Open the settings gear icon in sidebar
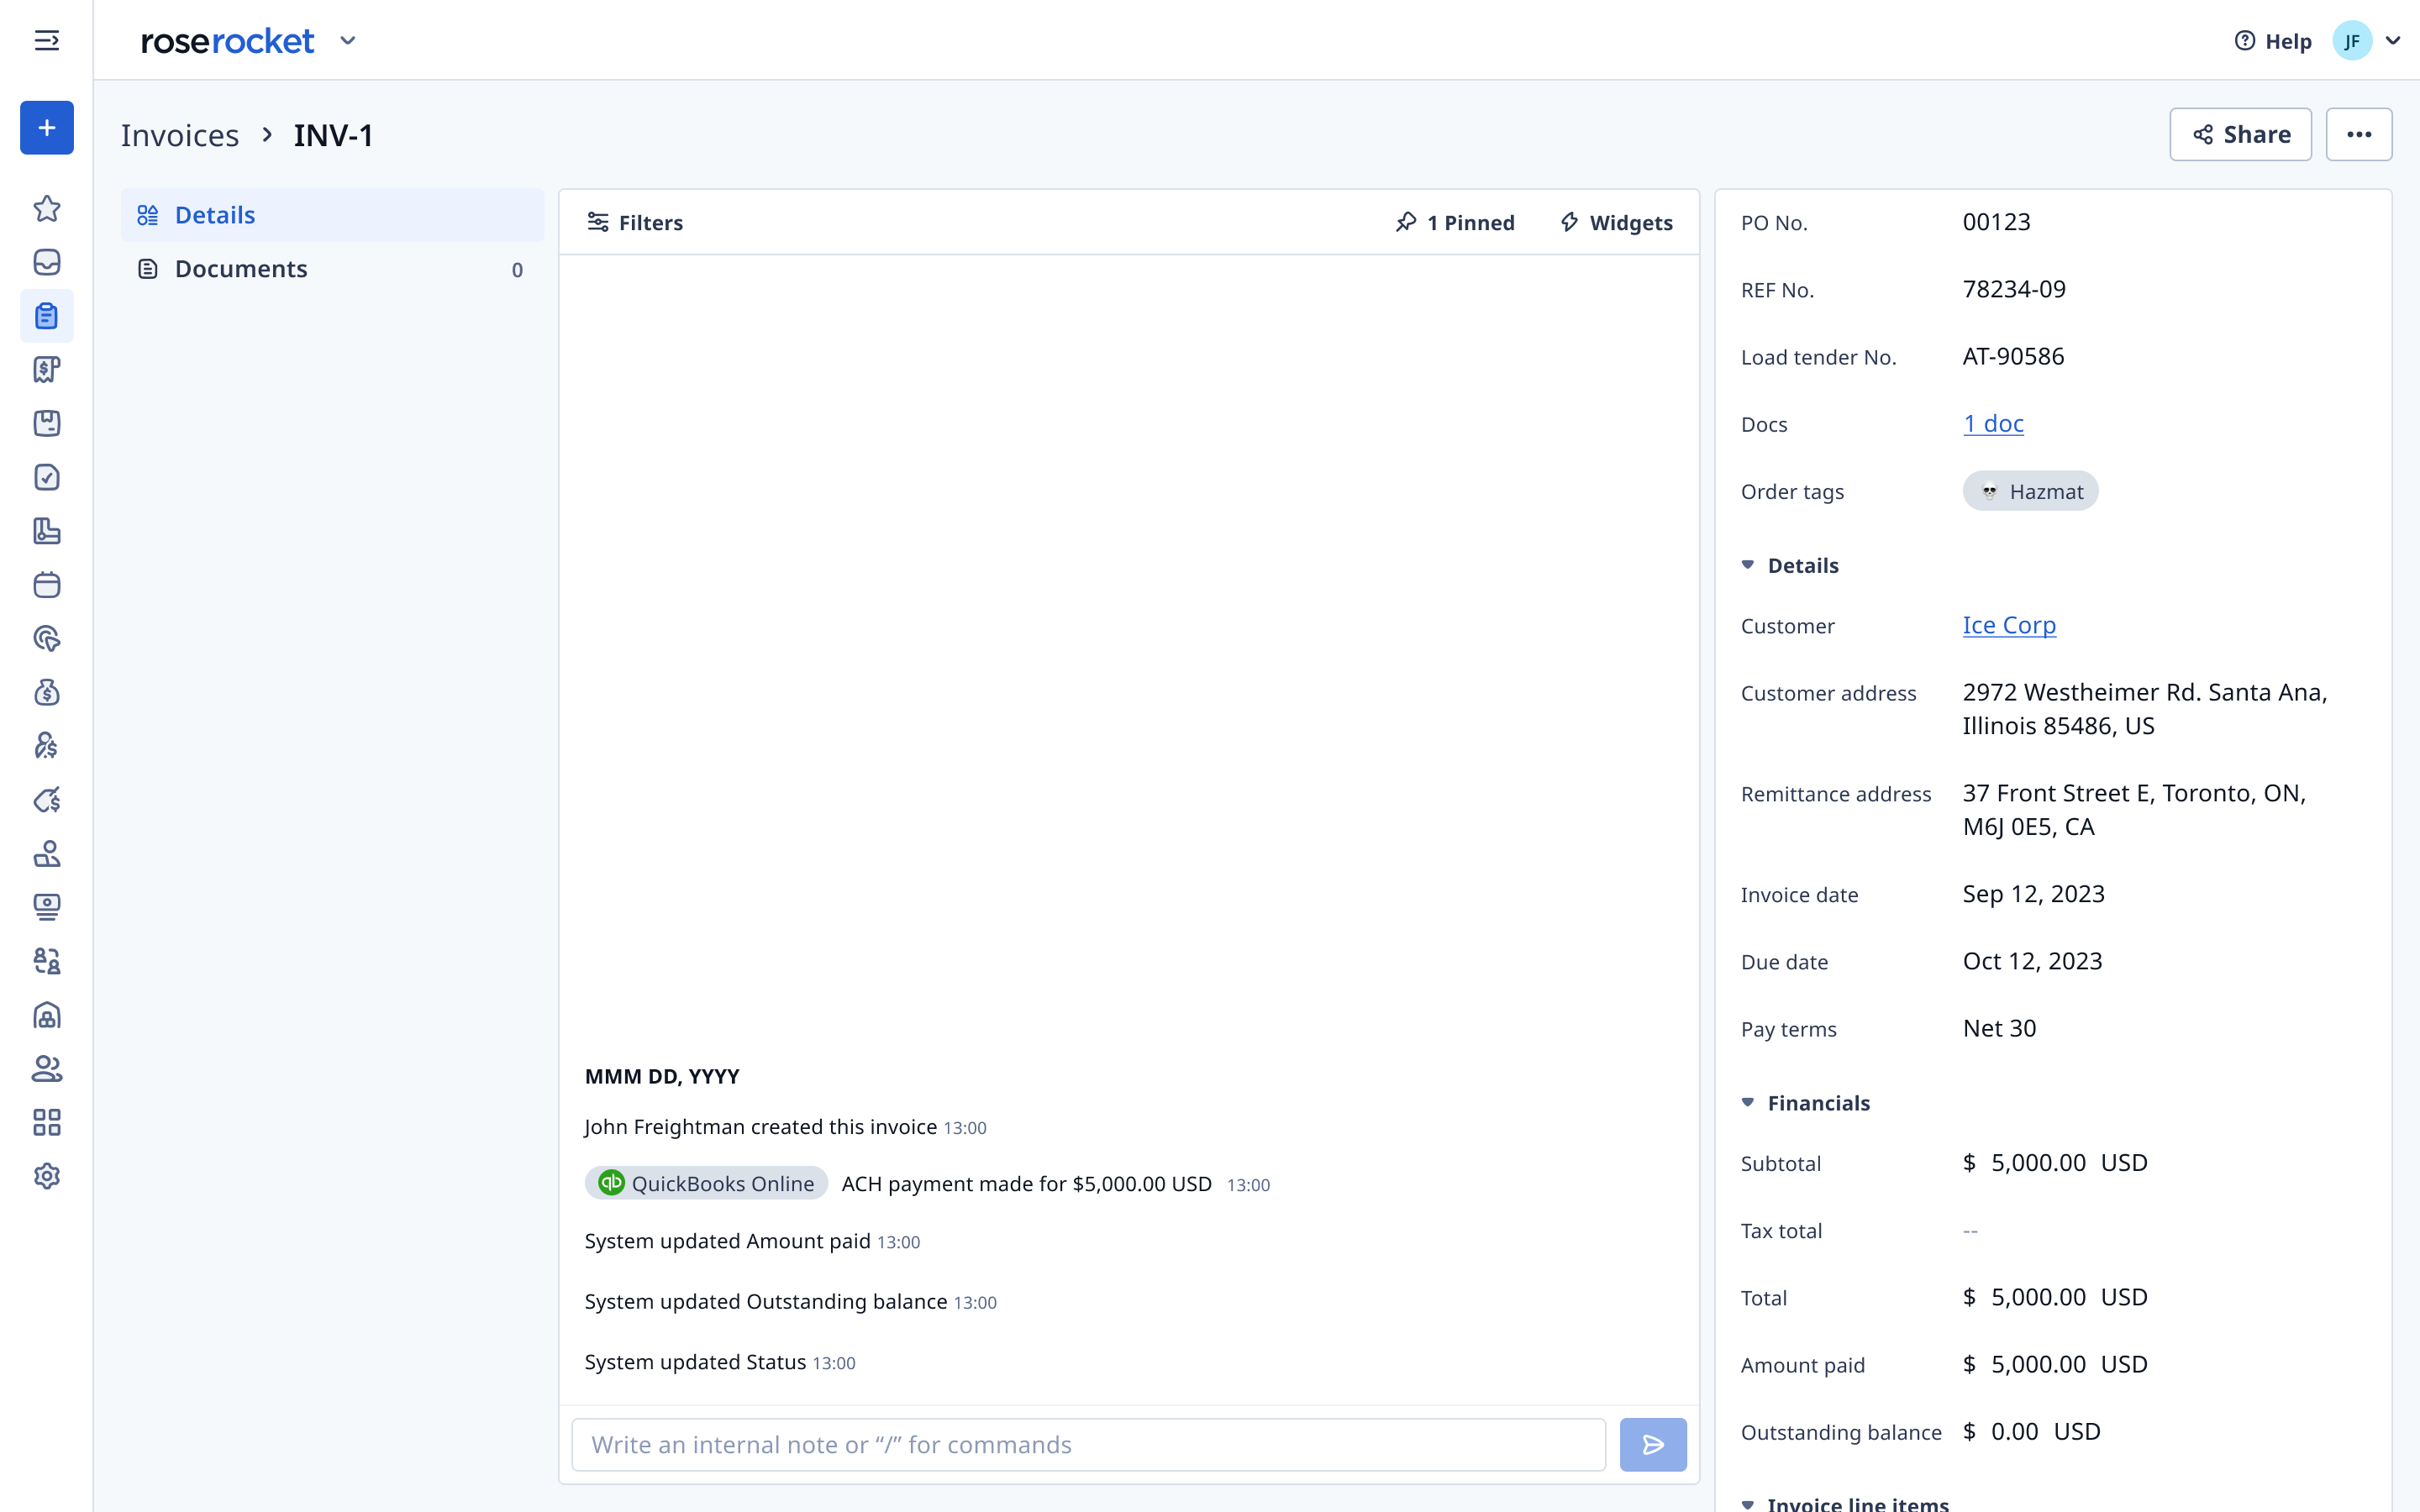2420x1512 pixels. pos(47,1176)
